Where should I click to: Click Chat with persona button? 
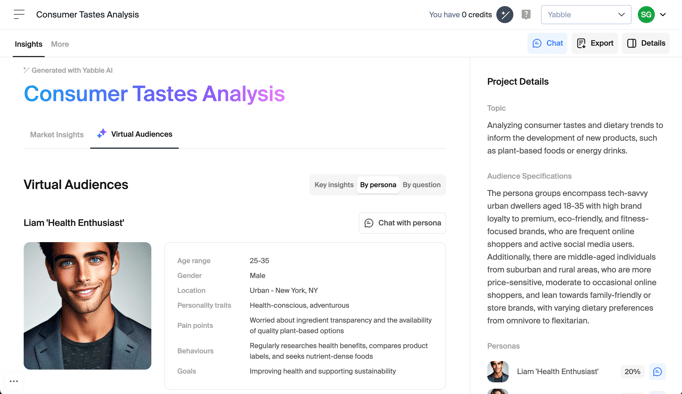[402, 223]
